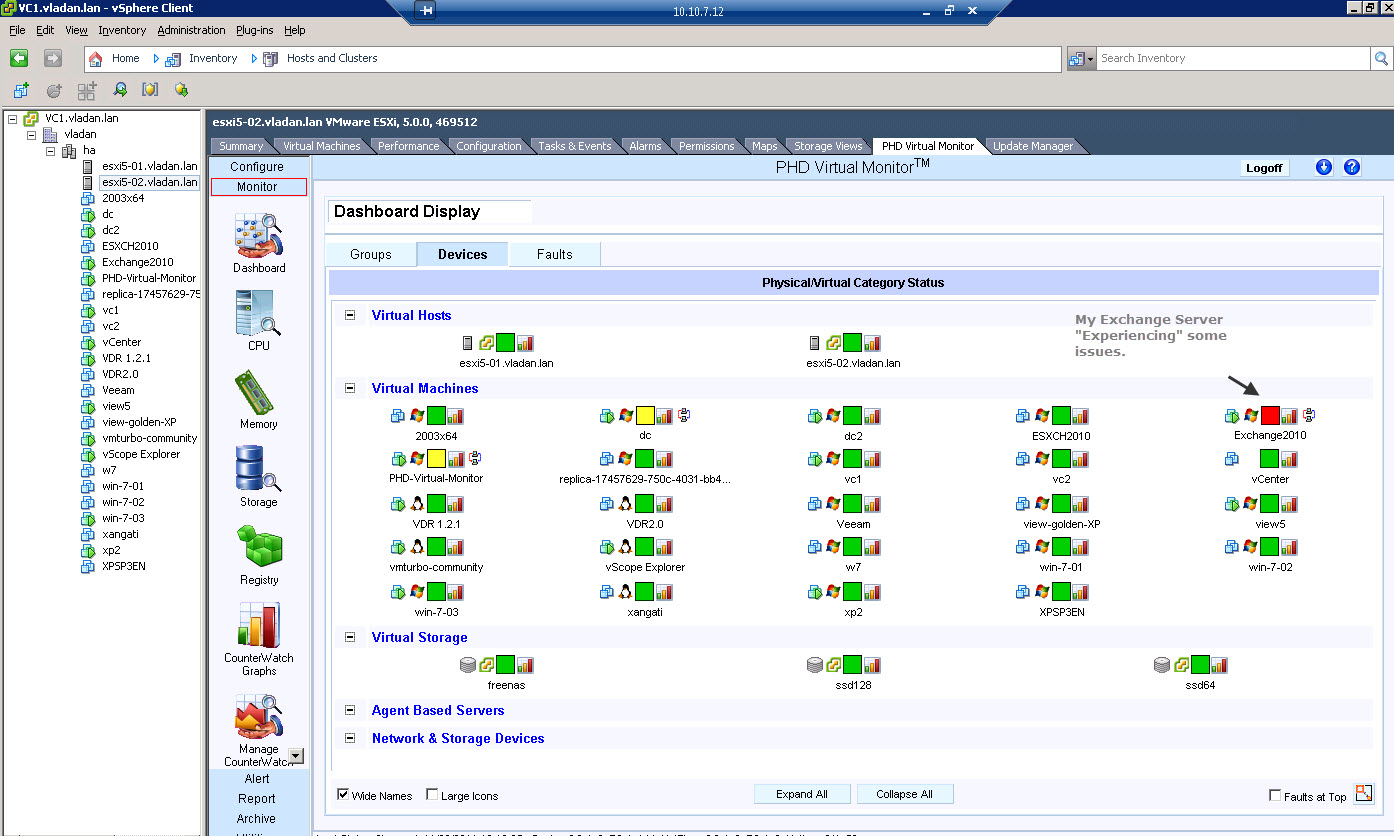Collapse the Virtual Machines category

tap(350, 388)
